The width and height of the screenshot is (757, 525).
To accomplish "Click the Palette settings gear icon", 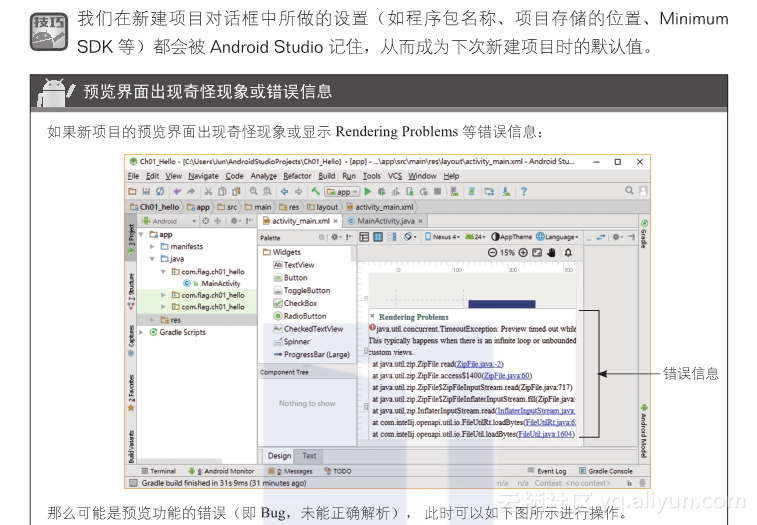I will 335,237.
